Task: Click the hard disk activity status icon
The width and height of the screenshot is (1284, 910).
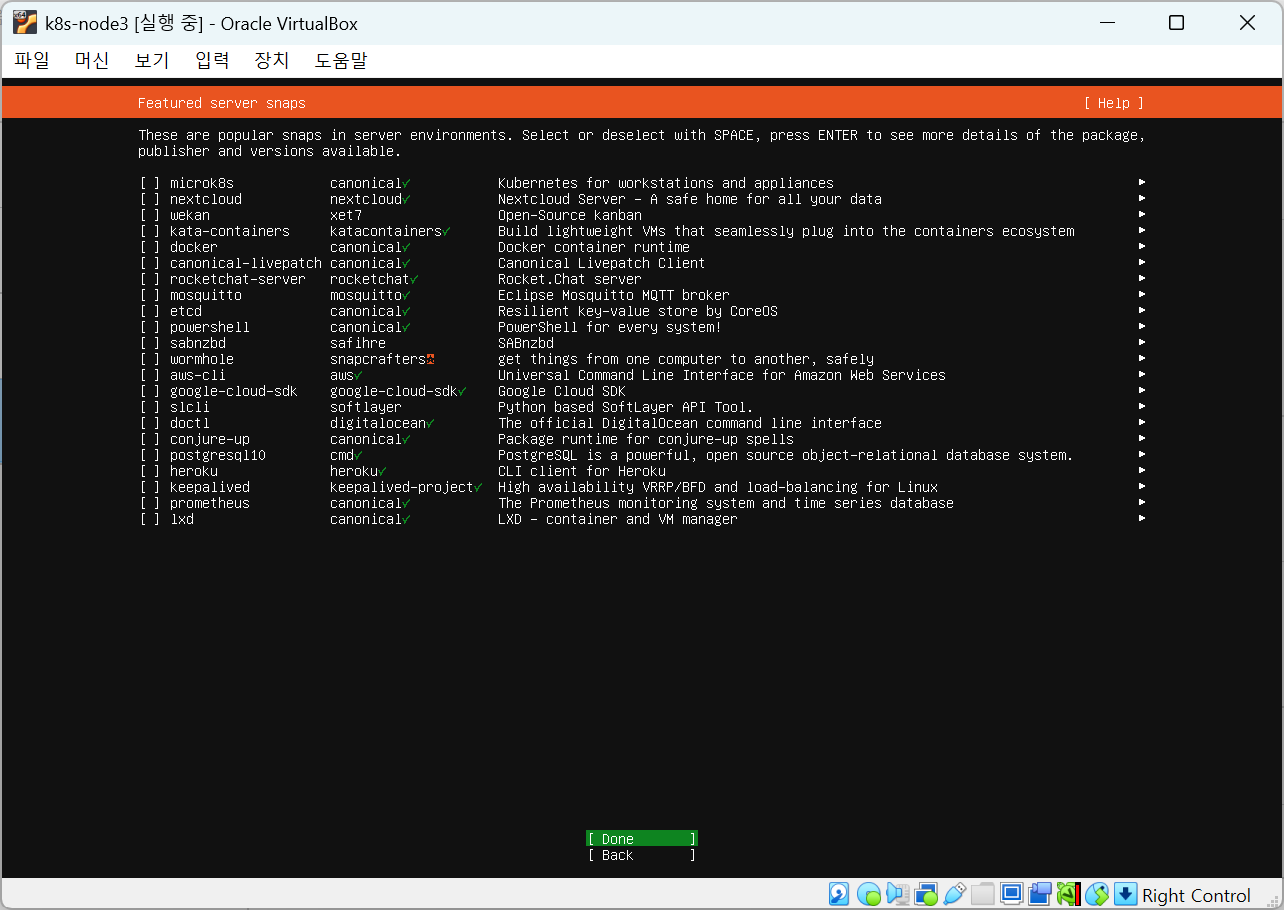Action: tap(839, 894)
